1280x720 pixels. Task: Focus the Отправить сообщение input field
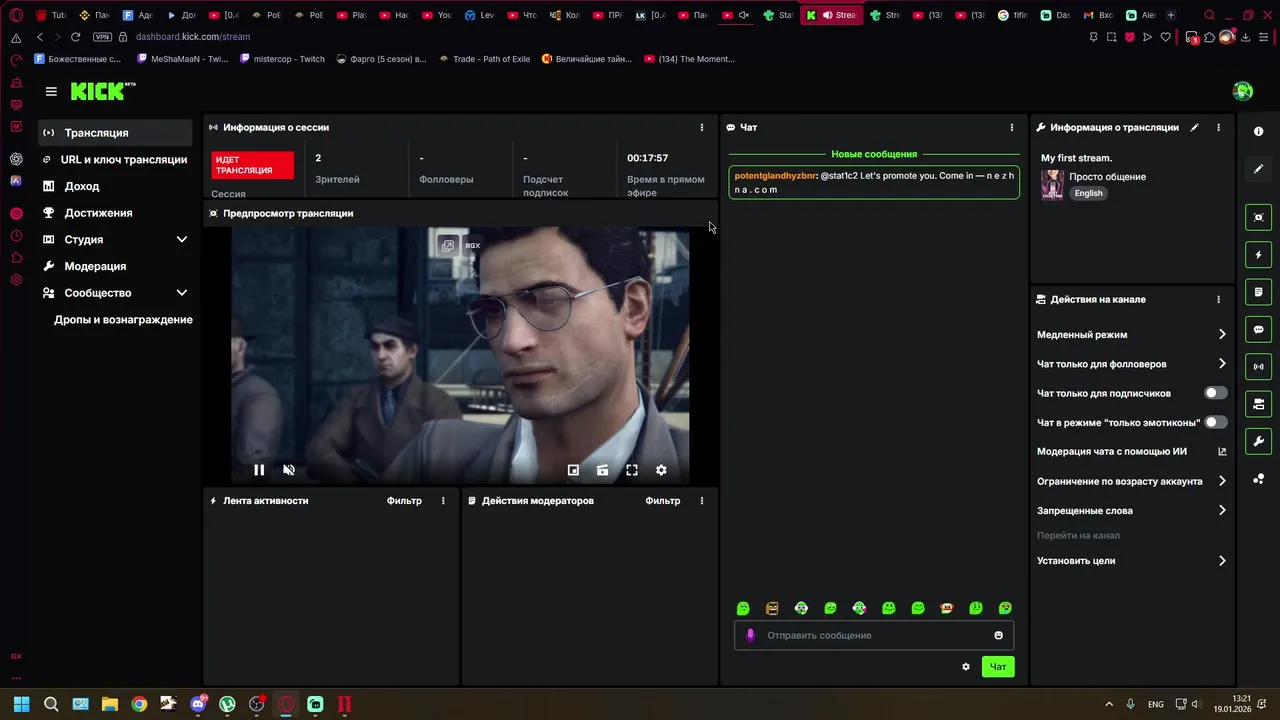(x=874, y=636)
